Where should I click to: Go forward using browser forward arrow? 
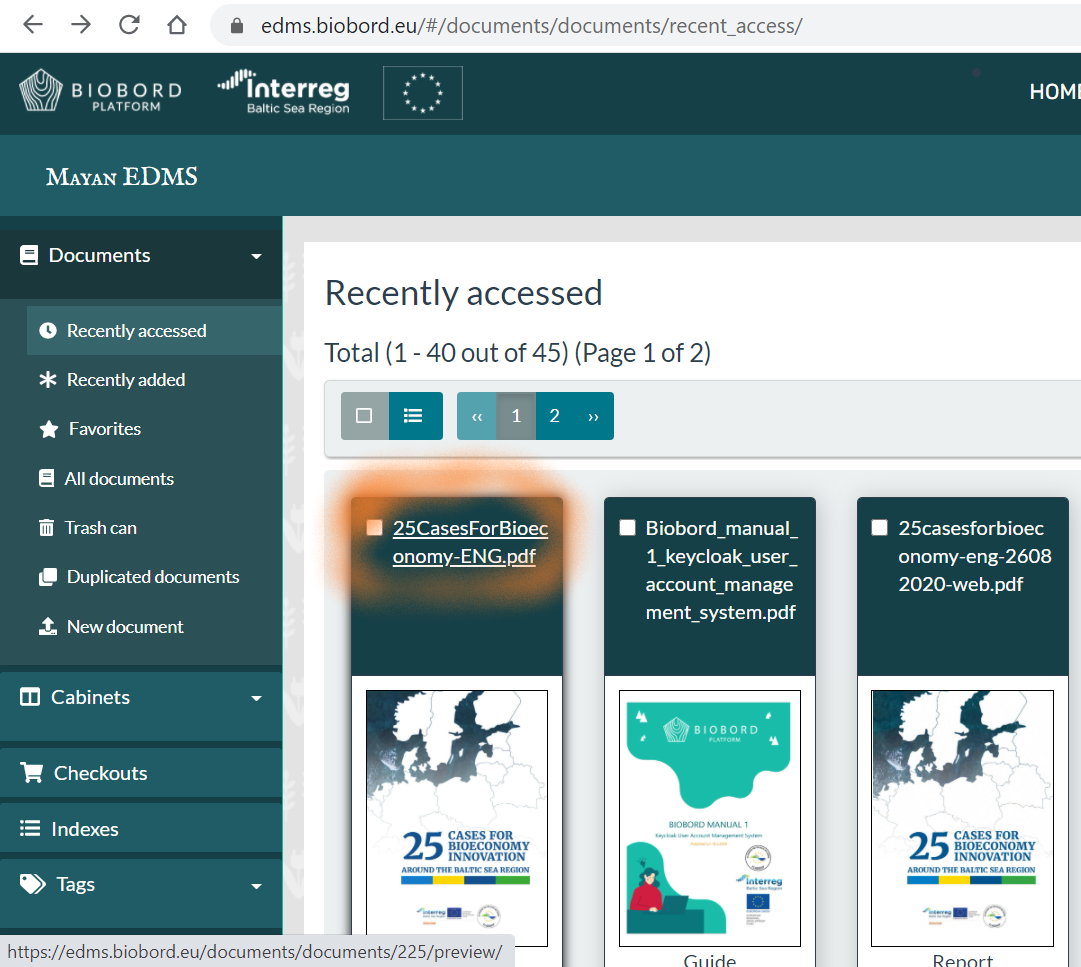[x=81, y=25]
